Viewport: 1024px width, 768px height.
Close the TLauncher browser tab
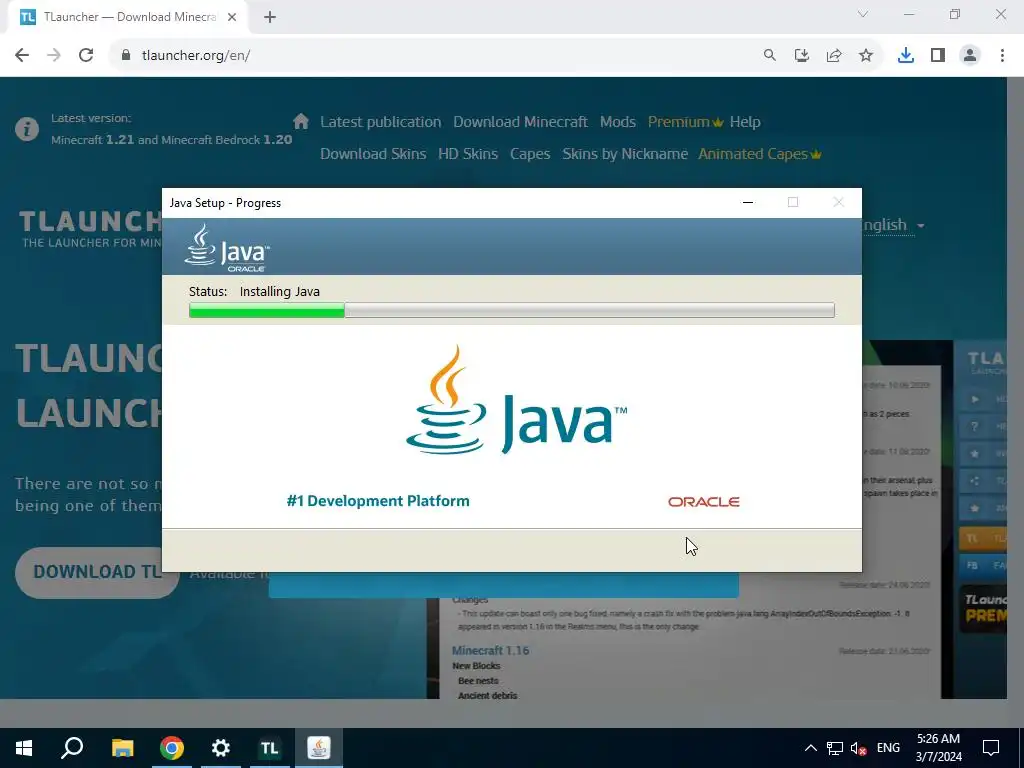[x=232, y=18]
